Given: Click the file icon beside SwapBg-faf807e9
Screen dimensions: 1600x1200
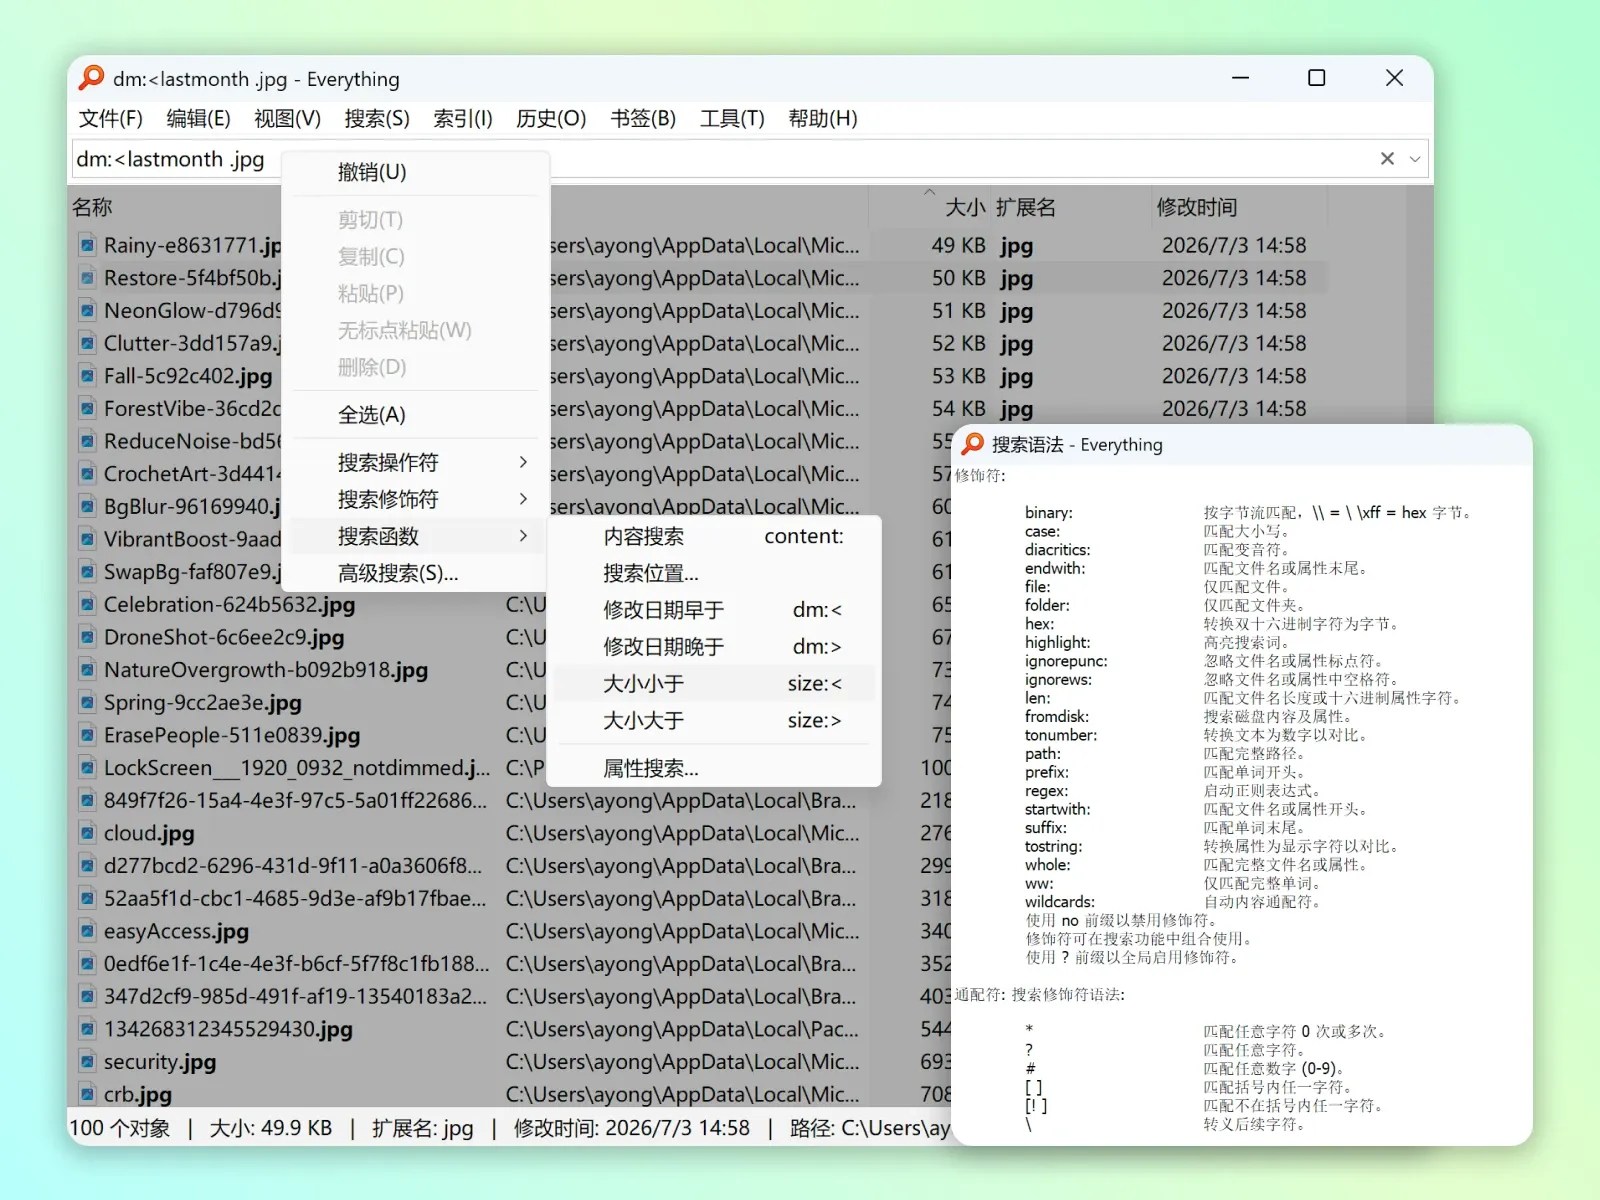Looking at the screenshot, I should point(88,572).
